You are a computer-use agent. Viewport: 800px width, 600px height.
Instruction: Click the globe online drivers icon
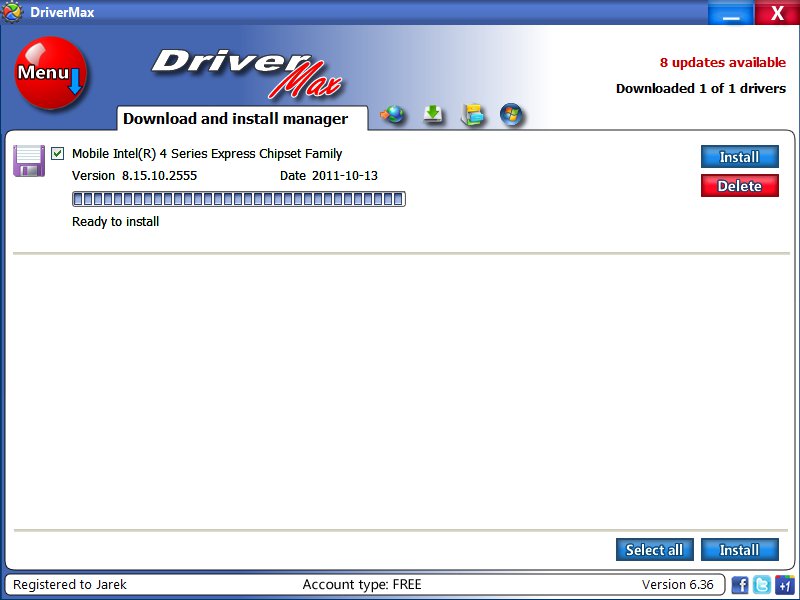click(x=392, y=114)
